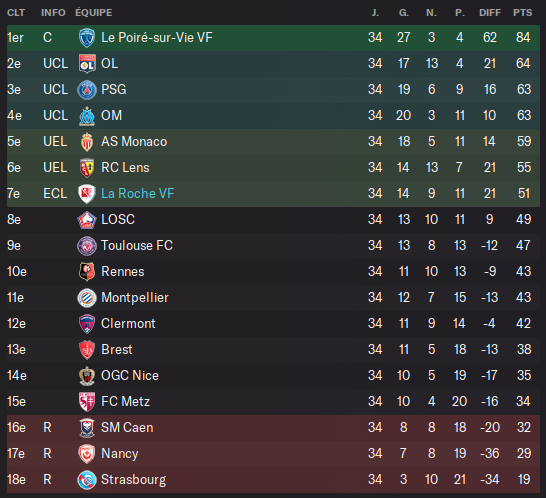Open the Toulouse FC team name
546x498 pixels.
point(137,245)
